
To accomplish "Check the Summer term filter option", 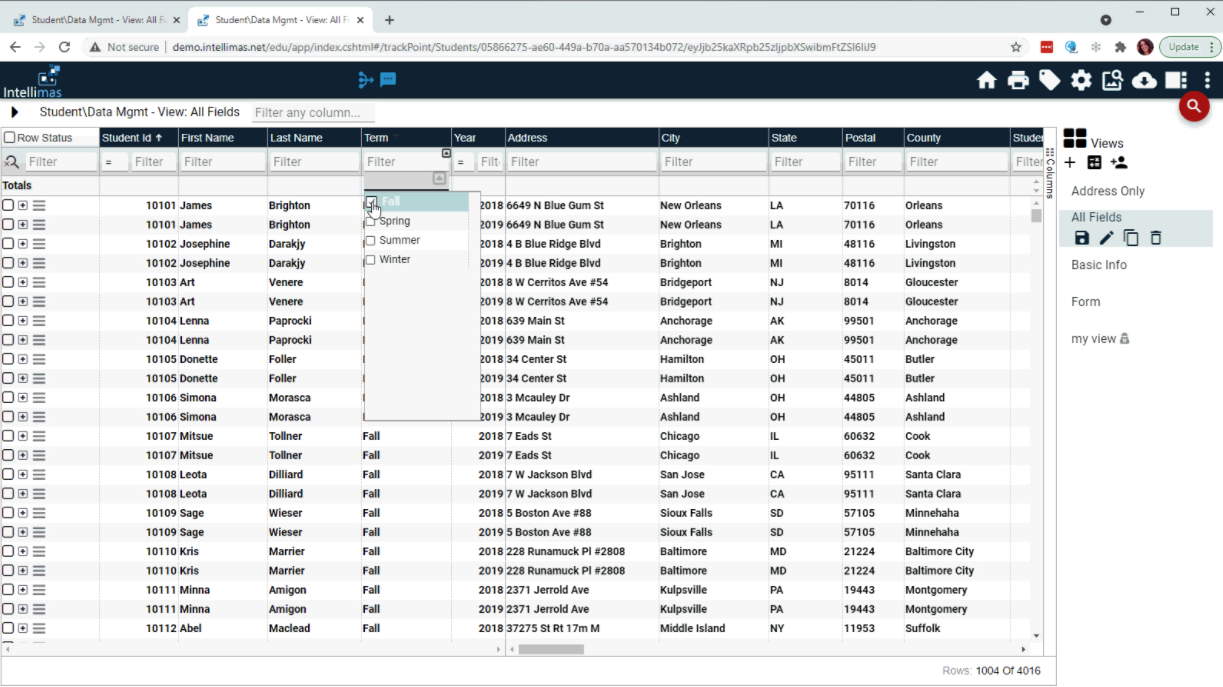I will pos(371,240).
